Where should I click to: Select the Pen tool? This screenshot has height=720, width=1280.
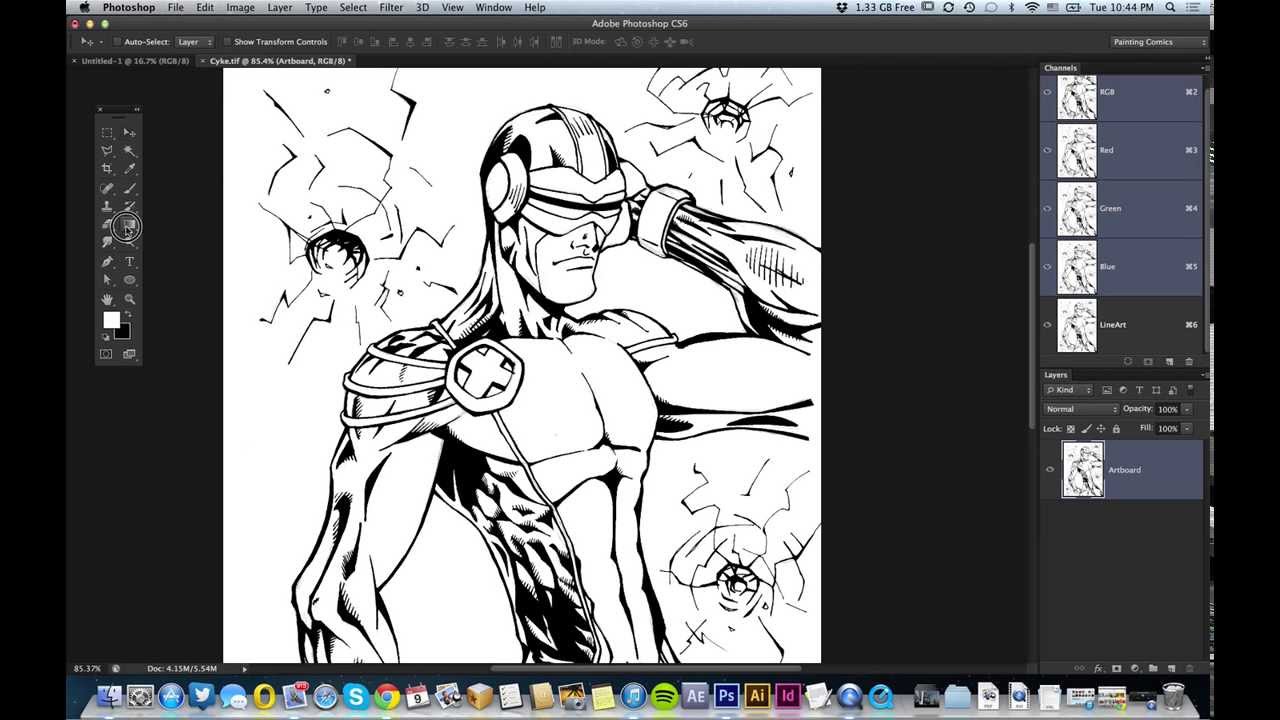point(107,261)
